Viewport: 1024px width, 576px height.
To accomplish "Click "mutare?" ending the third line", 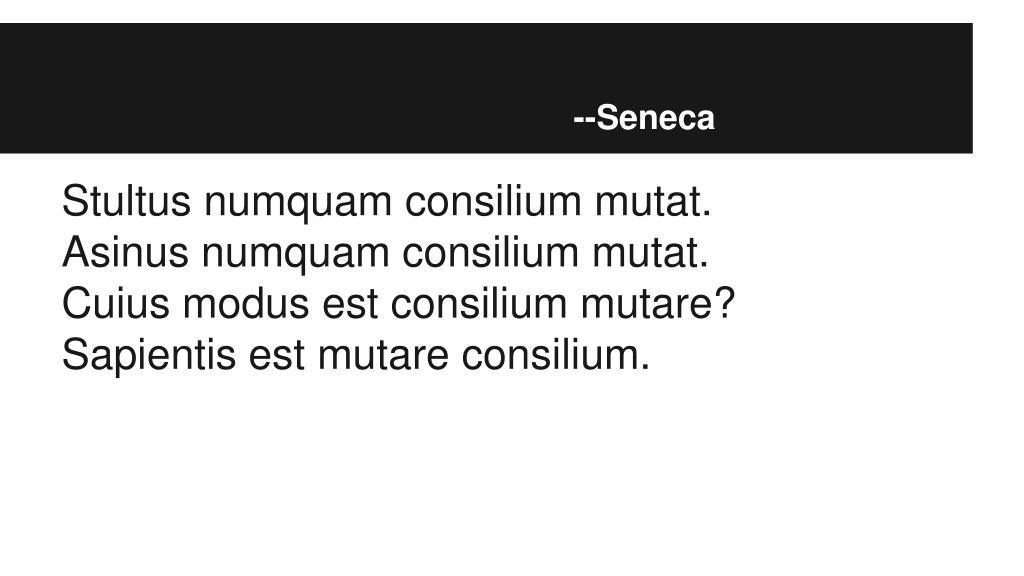I will [658, 304].
